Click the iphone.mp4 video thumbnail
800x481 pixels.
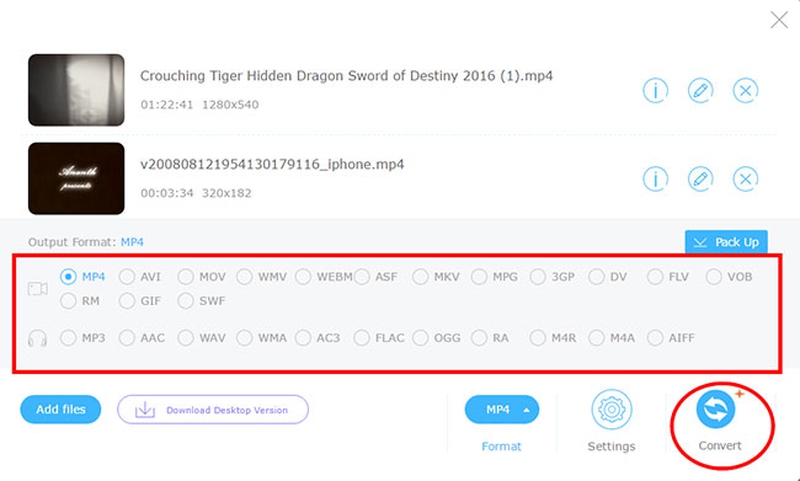(76, 179)
